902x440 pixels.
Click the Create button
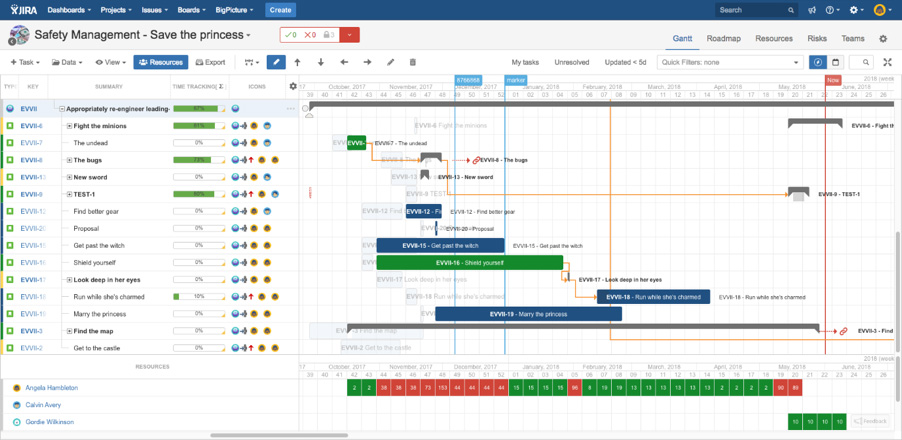coord(280,10)
